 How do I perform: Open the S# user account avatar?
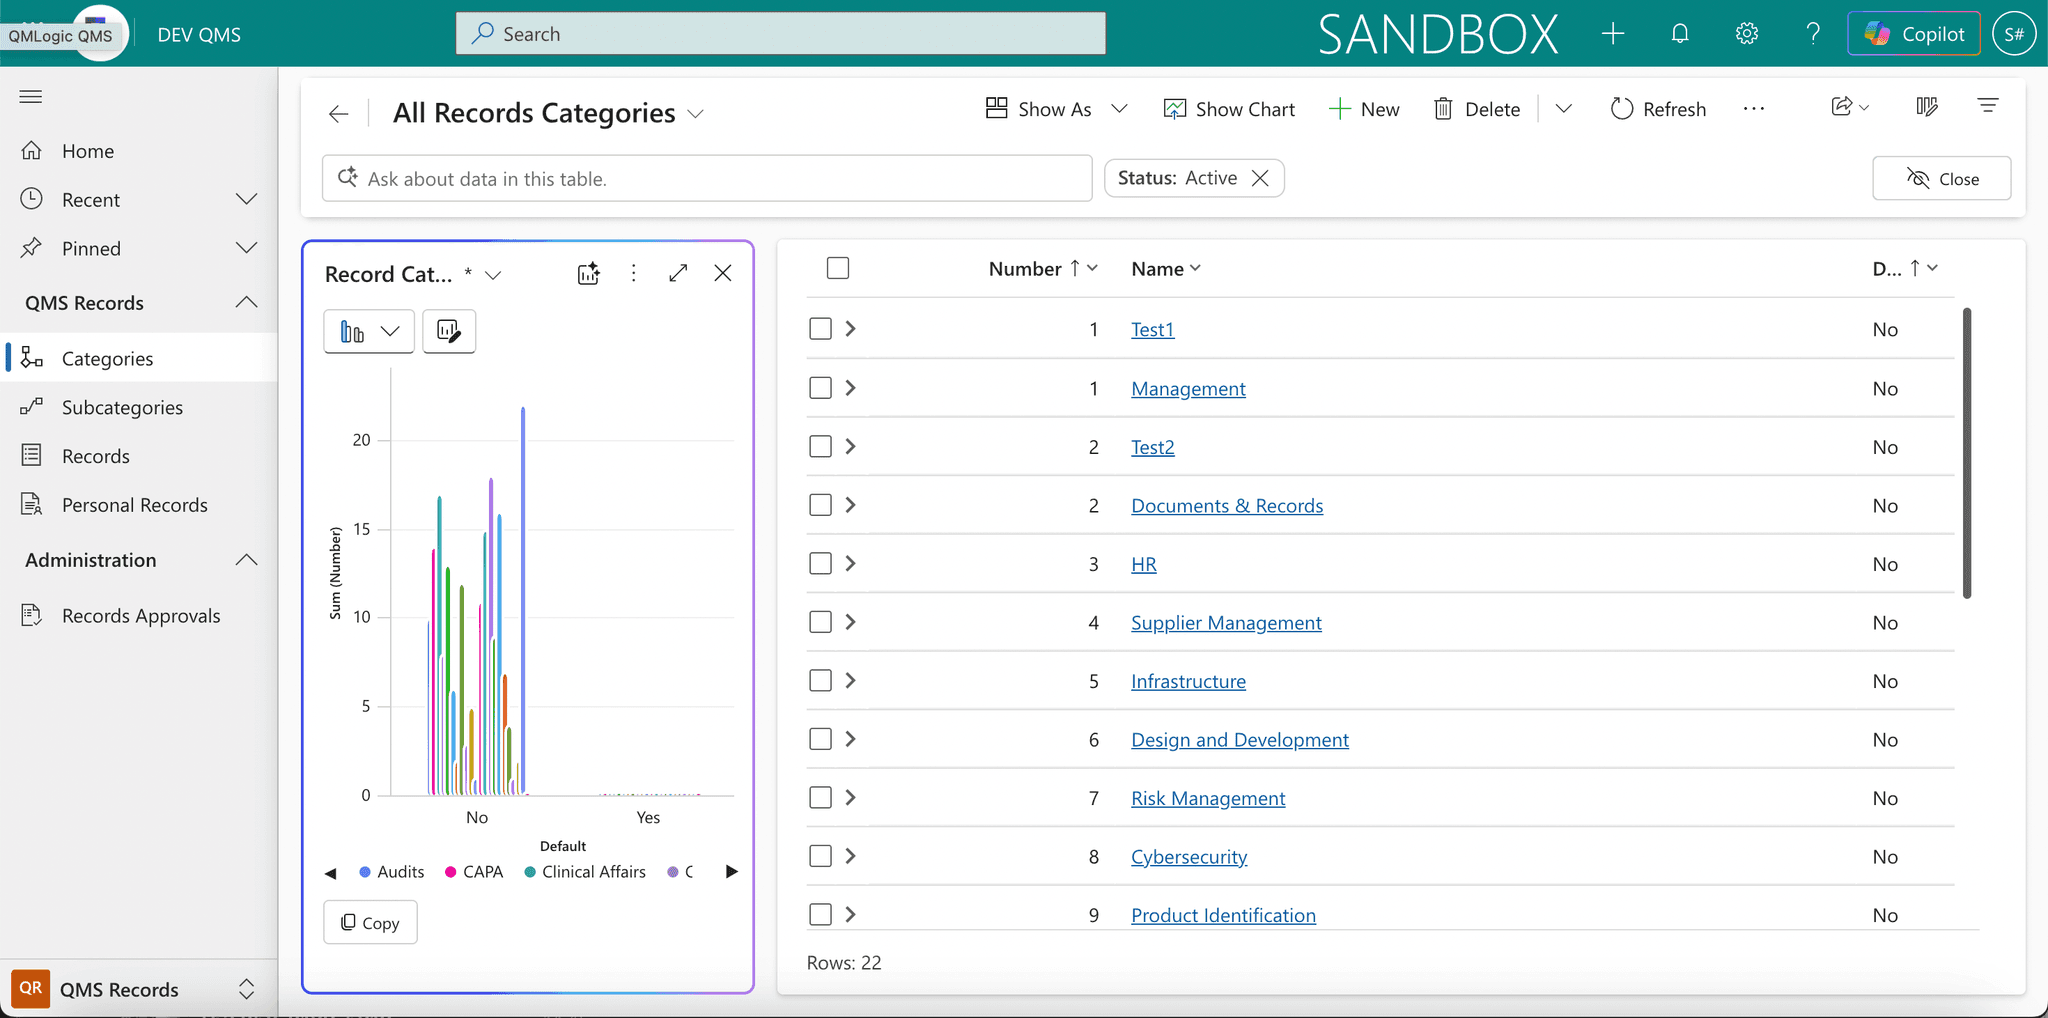point(2014,34)
